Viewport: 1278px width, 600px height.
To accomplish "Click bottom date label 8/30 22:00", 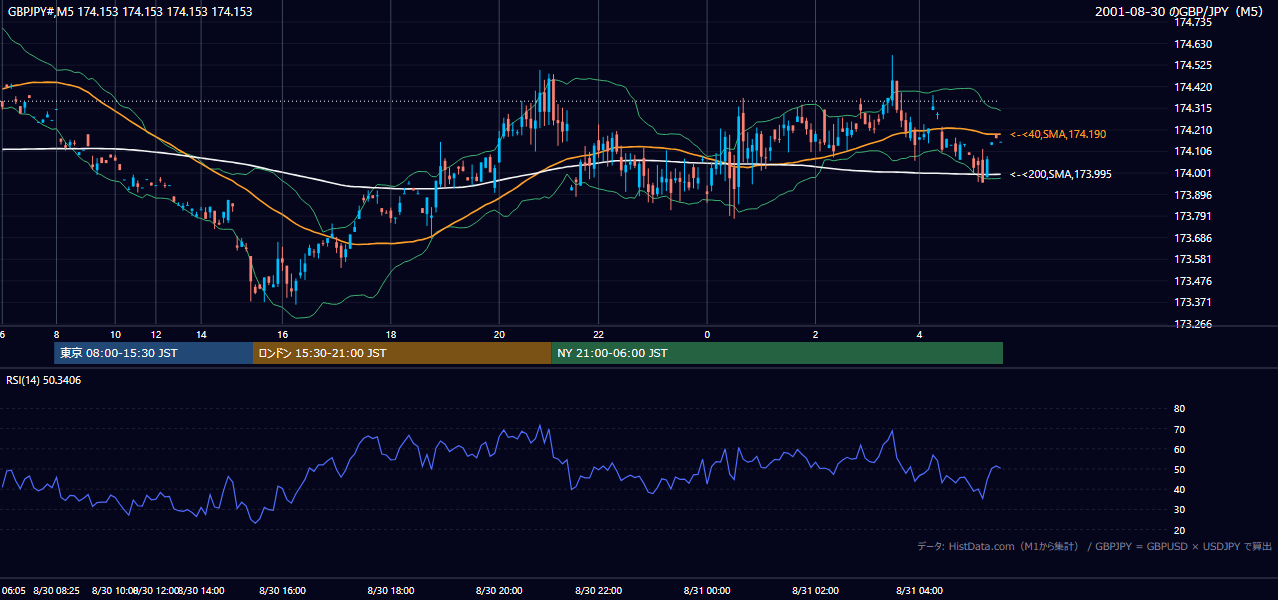I will pos(599,591).
